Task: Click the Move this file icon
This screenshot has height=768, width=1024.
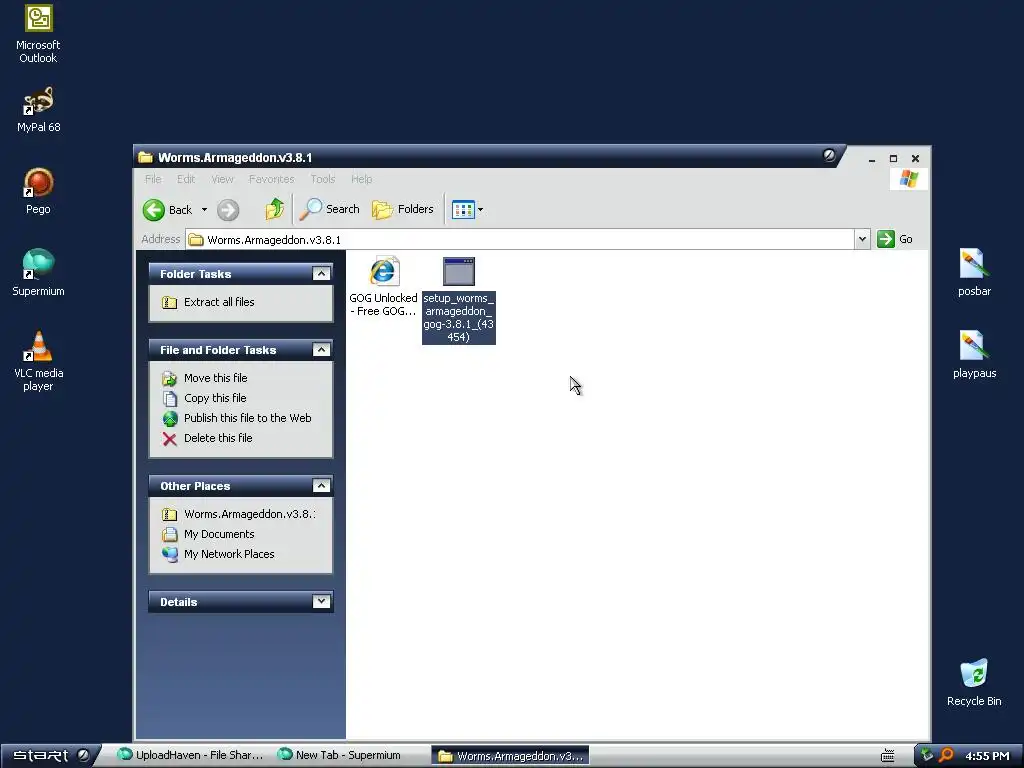Action: [x=170, y=379]
